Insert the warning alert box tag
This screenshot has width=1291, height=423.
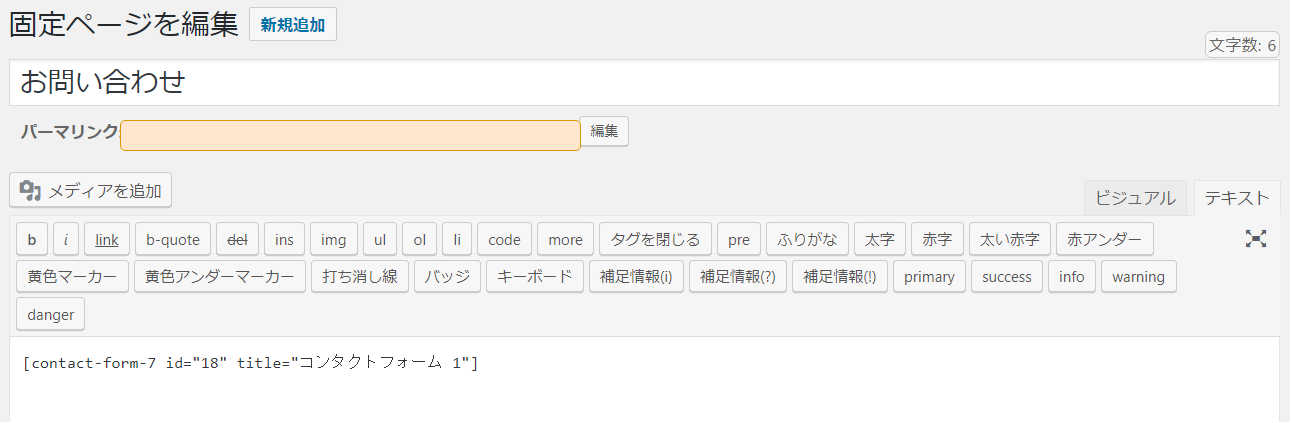1138,277
